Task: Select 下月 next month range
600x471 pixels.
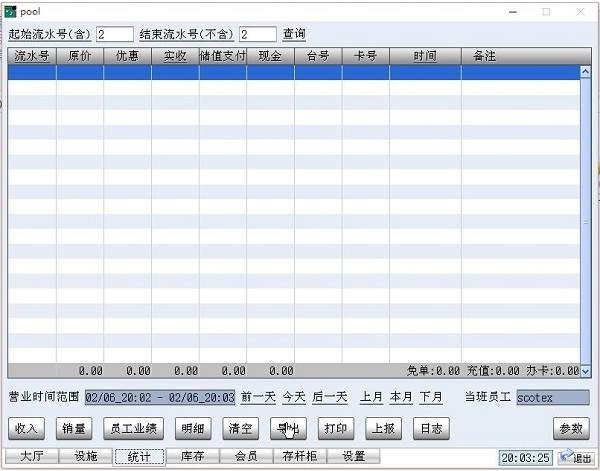Action: click(431, 397)
